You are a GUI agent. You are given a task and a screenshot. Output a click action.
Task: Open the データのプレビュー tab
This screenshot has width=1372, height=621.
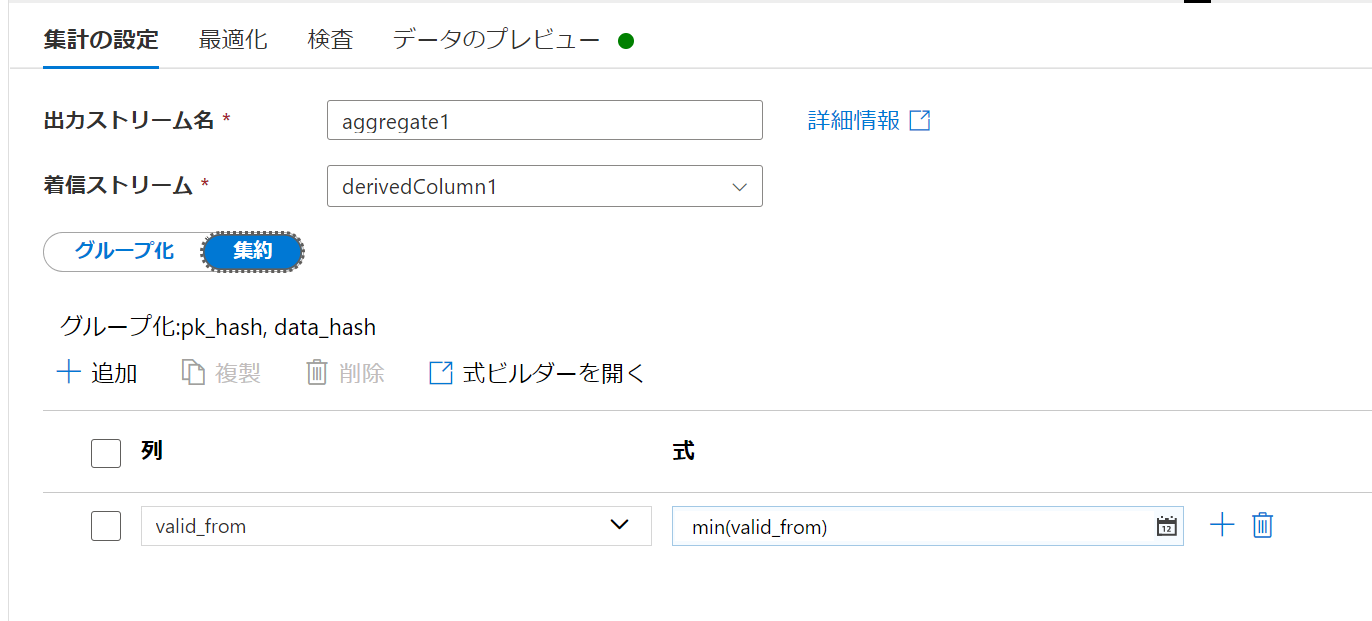pos(496,40)
